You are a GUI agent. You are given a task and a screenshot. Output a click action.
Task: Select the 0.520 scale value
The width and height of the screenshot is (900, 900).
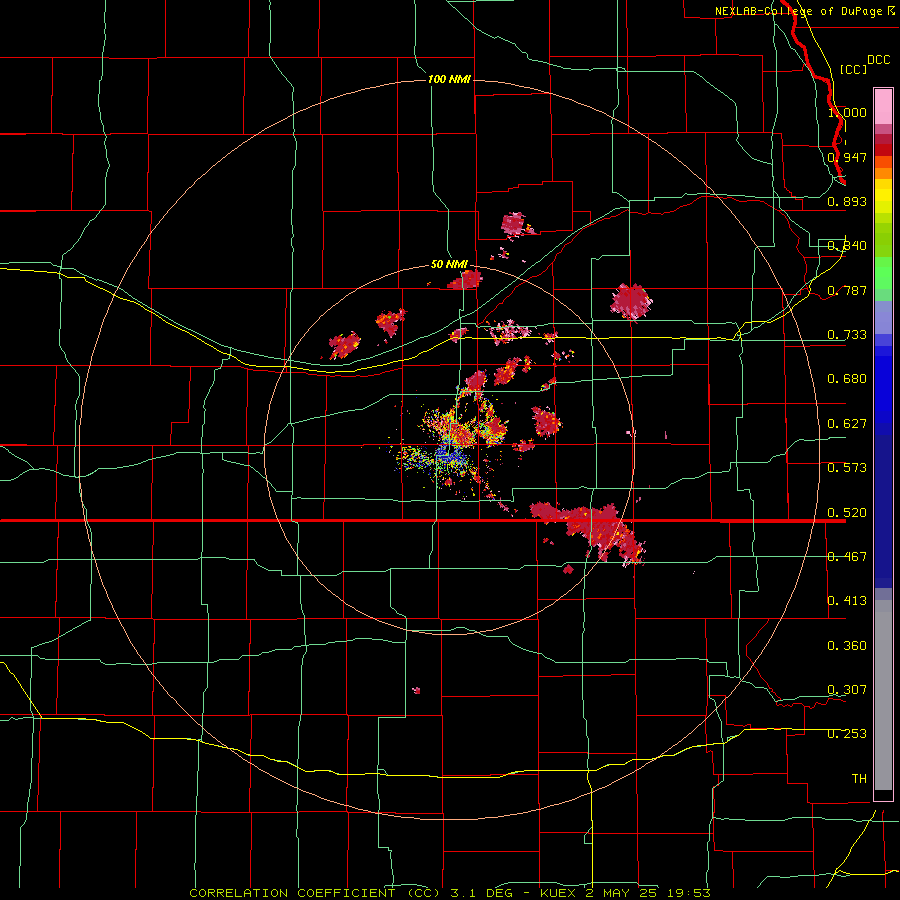[x=847, y=513]
